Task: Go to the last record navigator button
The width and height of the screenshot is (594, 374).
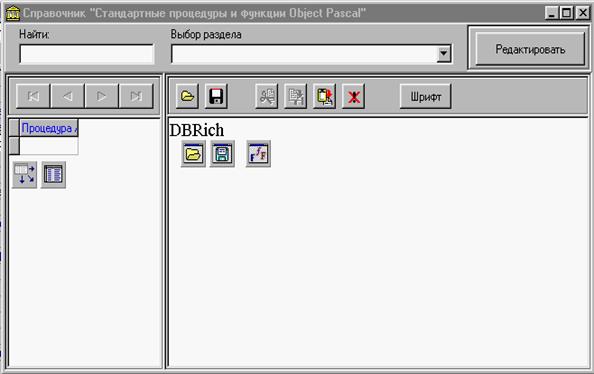Action: coord(136,96)
